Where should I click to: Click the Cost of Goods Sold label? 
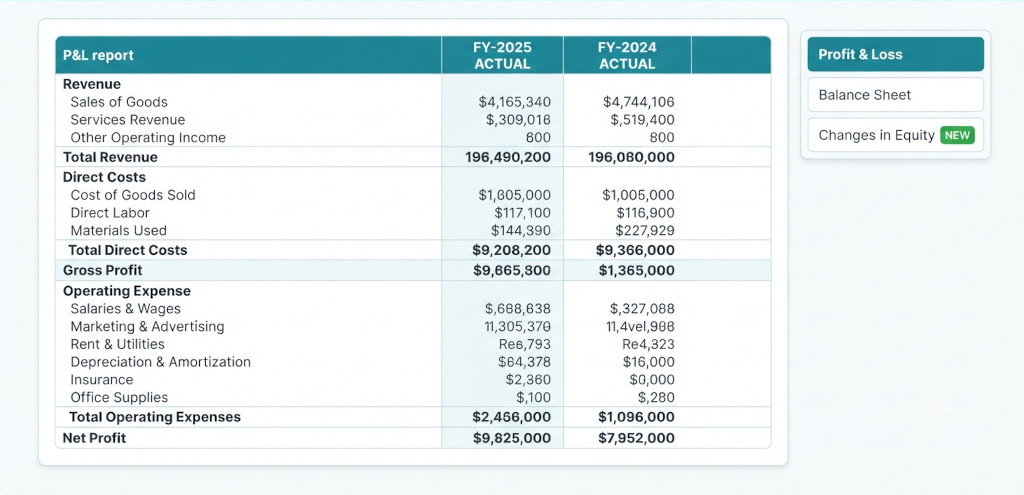(133, 195)
